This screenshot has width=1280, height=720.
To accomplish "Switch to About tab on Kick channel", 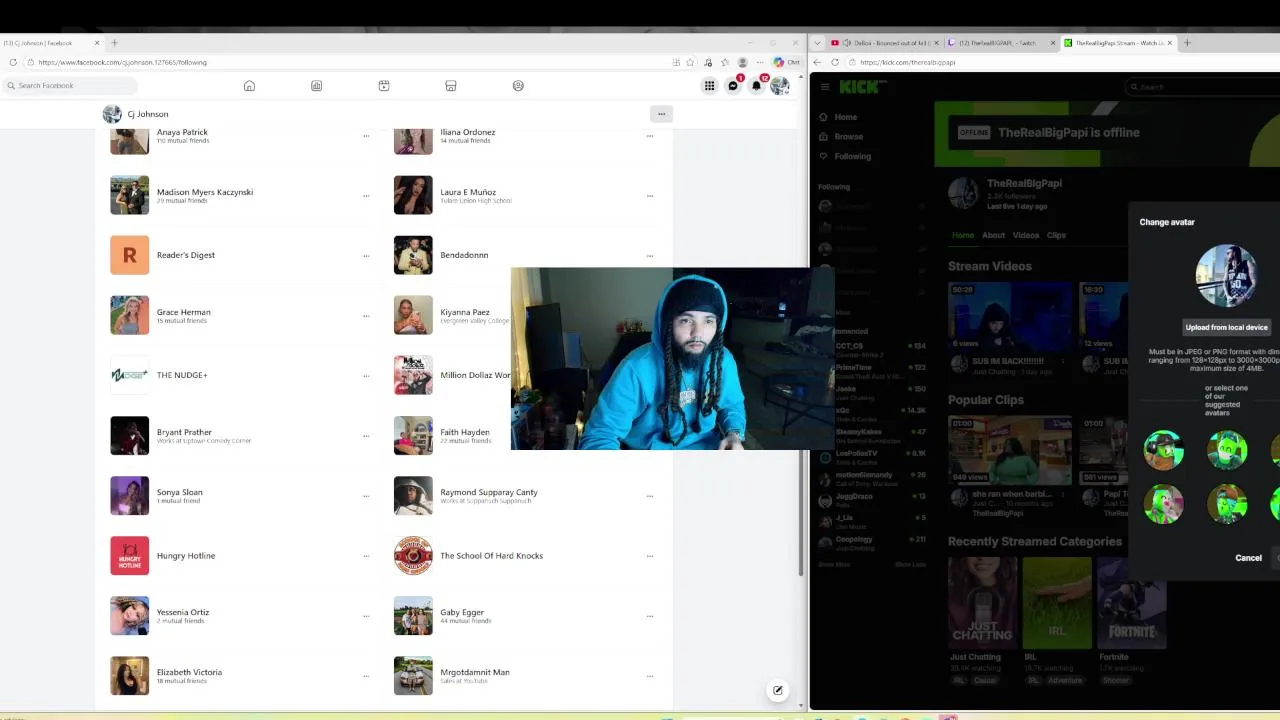I will (993, 235).
